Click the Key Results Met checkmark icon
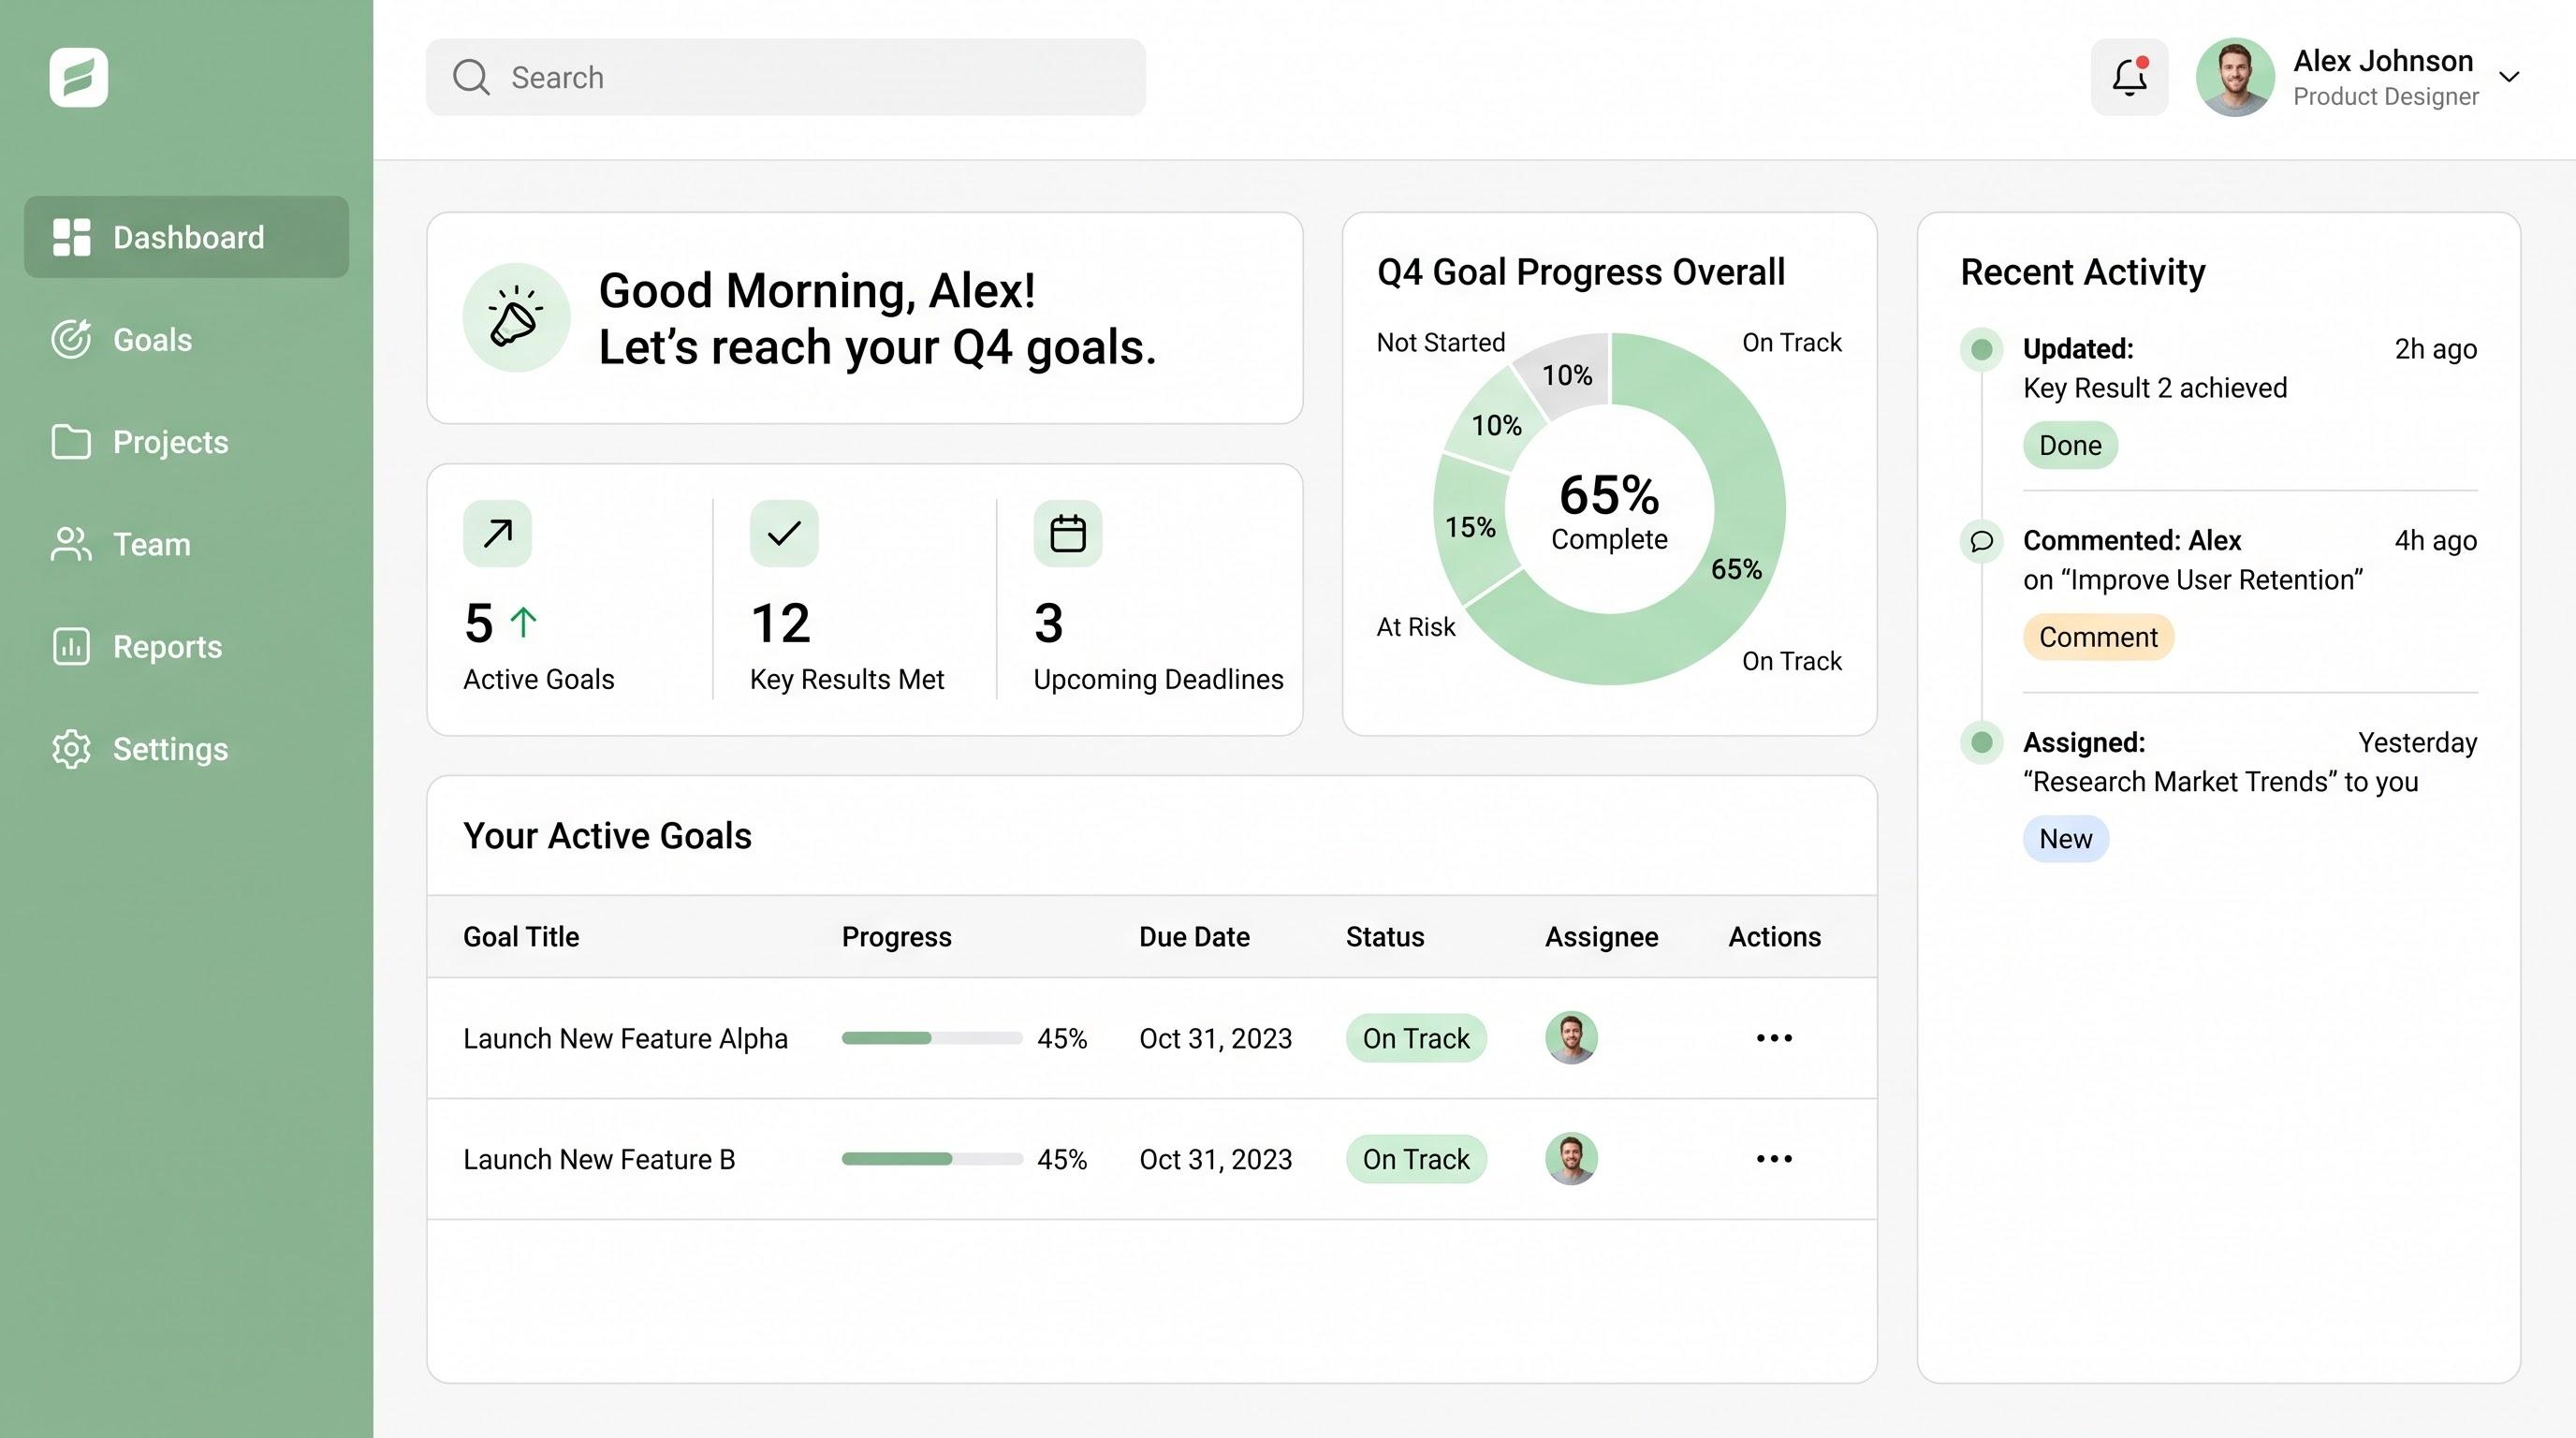 [x=784, y=533]
